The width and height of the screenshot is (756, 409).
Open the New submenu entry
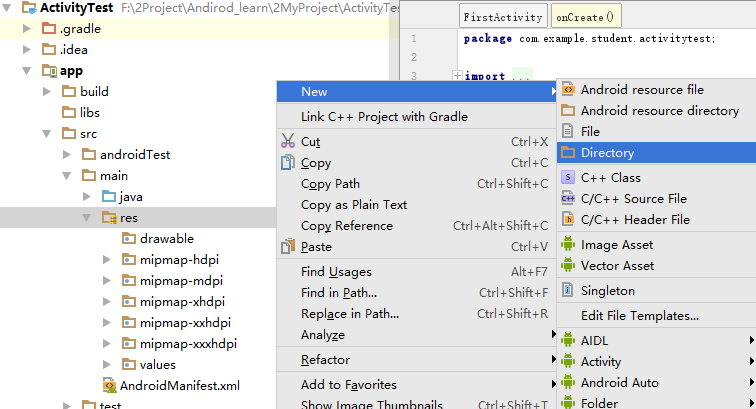click(x=417, y=92)
